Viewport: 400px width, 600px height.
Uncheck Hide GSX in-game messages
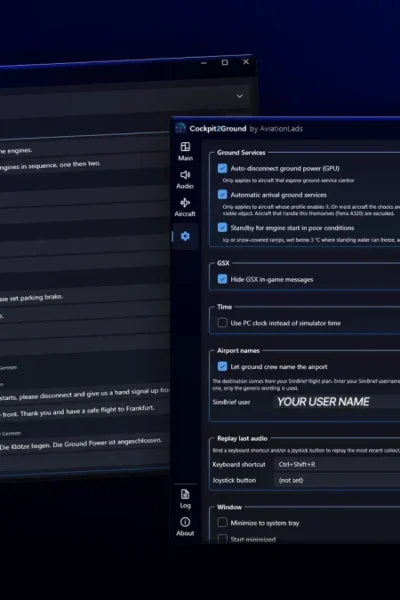coord(222,279)
